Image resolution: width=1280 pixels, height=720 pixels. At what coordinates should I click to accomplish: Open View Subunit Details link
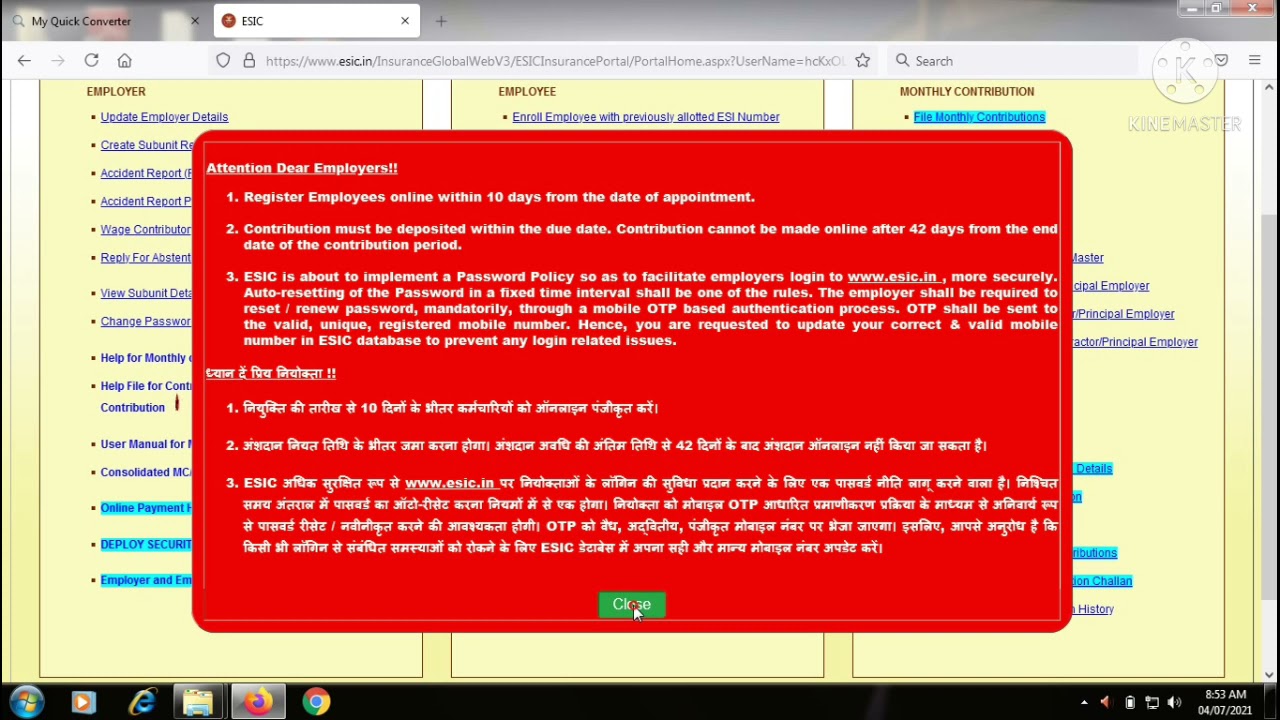(146, 293)
